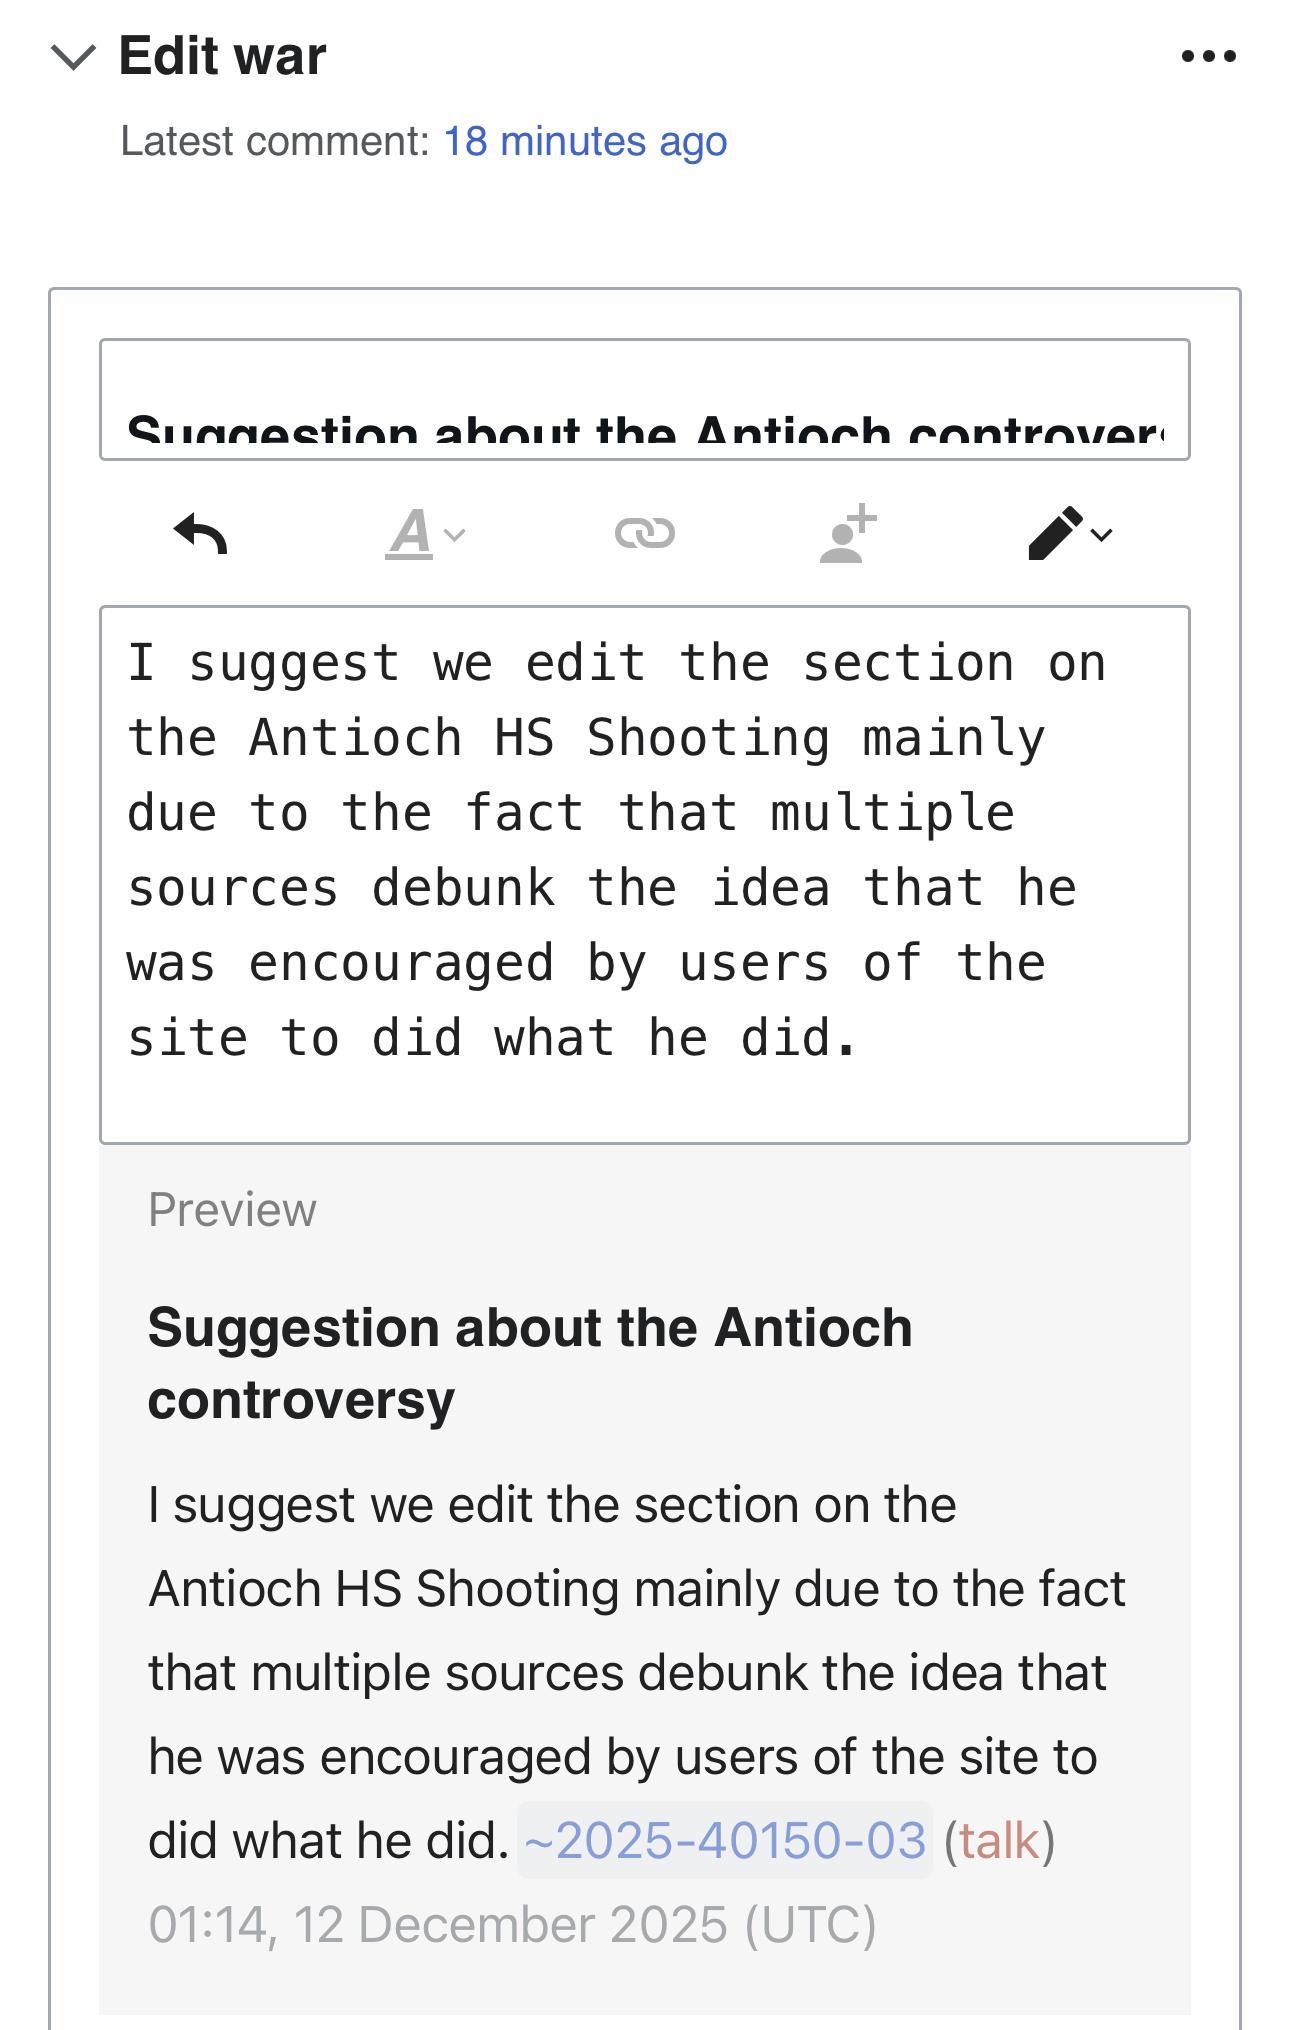Open the red "talk" link
The height and width of the screenshot is (2030, 1290).
(x=999, y=1840)
